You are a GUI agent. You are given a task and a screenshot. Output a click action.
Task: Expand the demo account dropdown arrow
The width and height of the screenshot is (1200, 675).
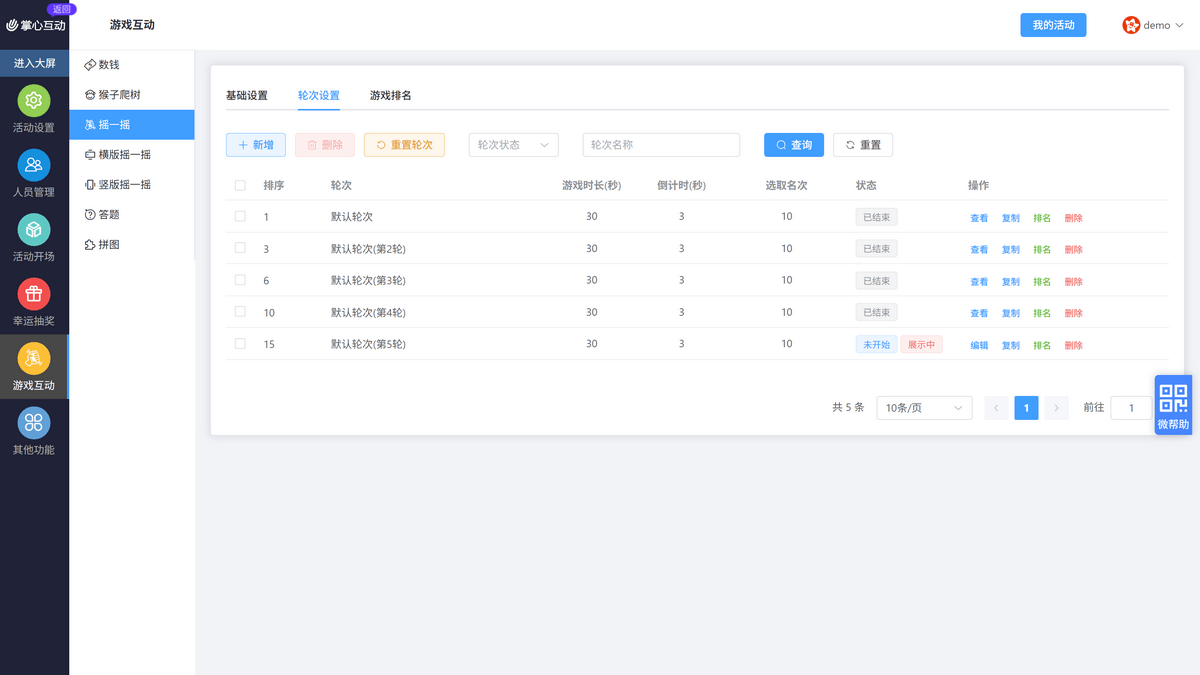(x=1179, y=25)
